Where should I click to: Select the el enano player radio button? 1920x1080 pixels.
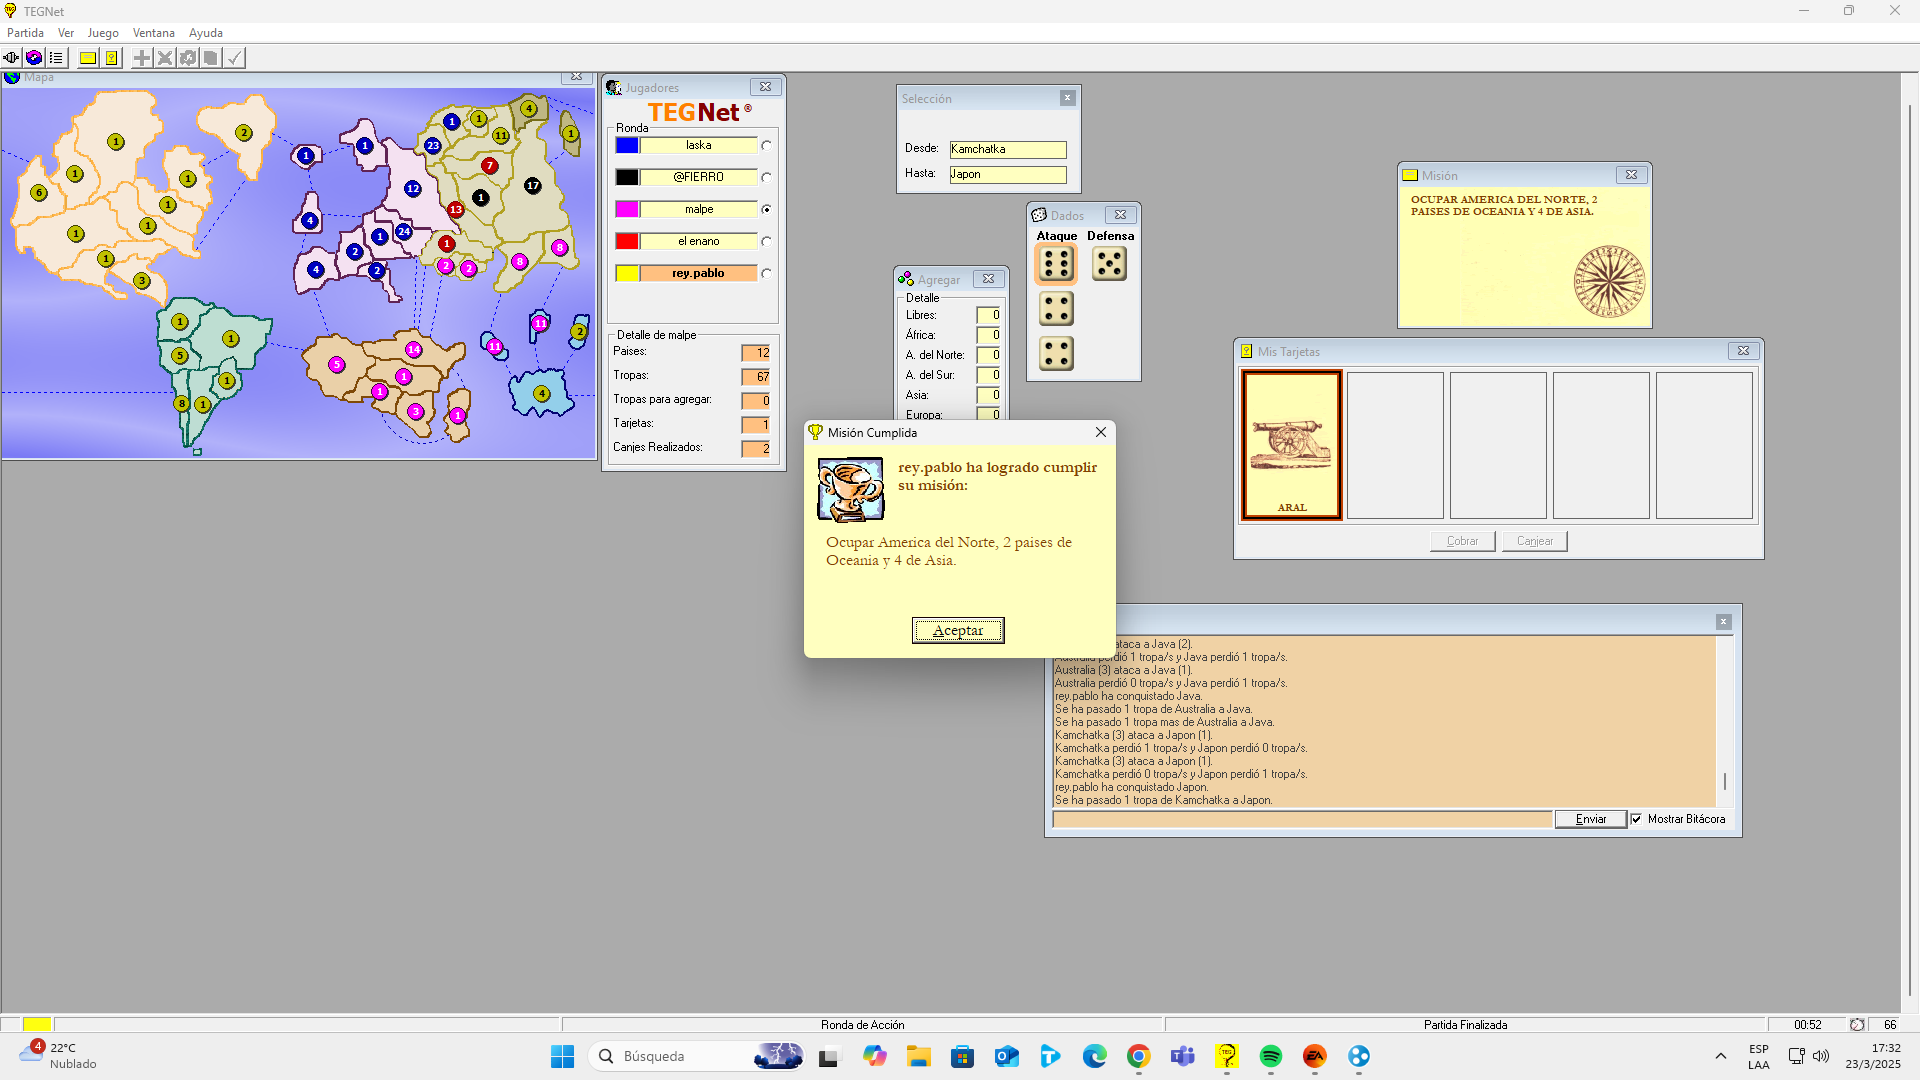(766, 242)
